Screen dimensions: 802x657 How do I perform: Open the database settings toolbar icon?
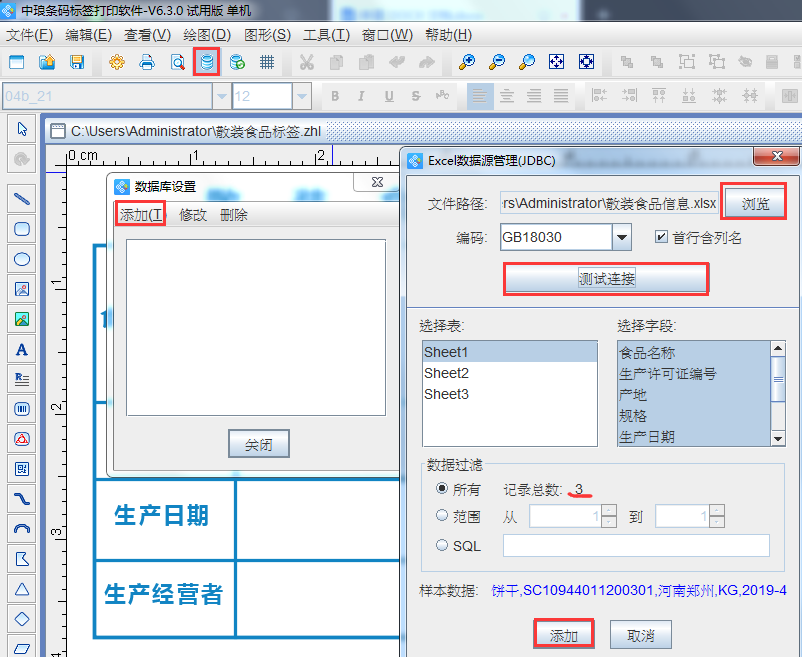(207, 61)
